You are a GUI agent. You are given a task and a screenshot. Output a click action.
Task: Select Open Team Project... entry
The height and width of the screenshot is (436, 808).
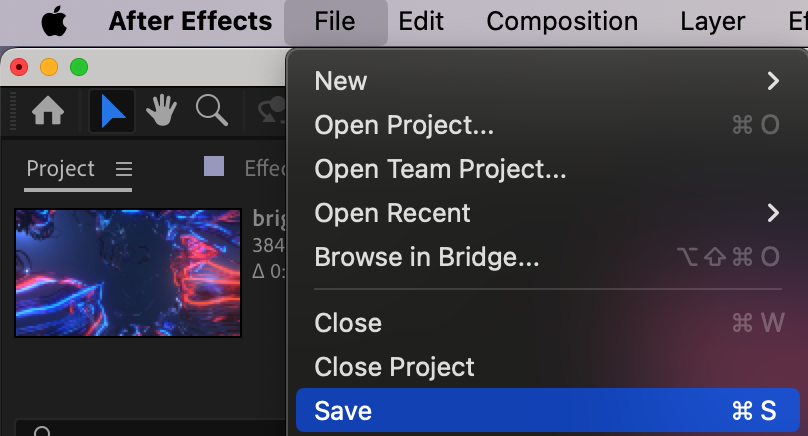[x=440, y=169]
